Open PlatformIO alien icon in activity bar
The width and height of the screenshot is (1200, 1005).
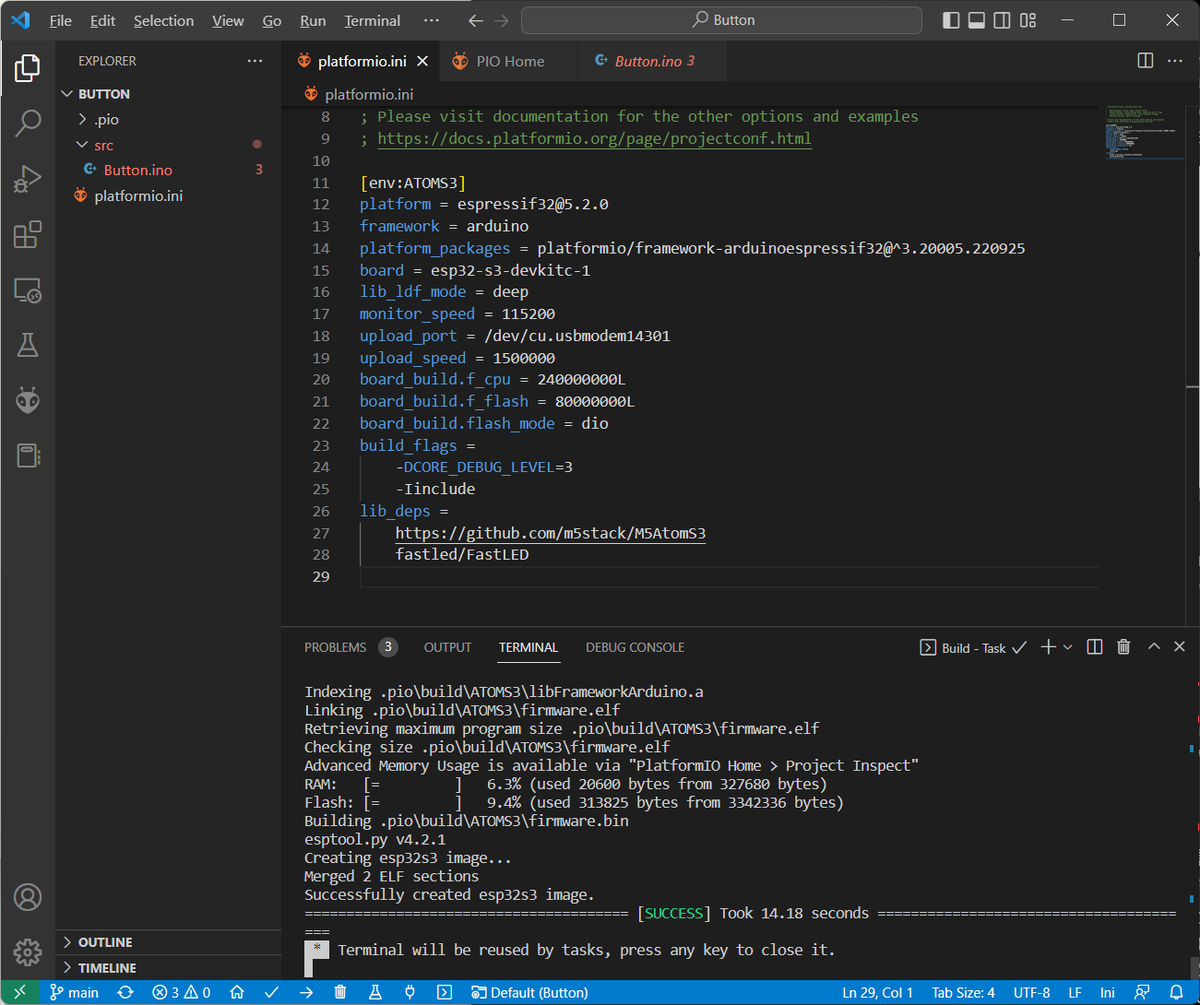click(x=27, y=401)
